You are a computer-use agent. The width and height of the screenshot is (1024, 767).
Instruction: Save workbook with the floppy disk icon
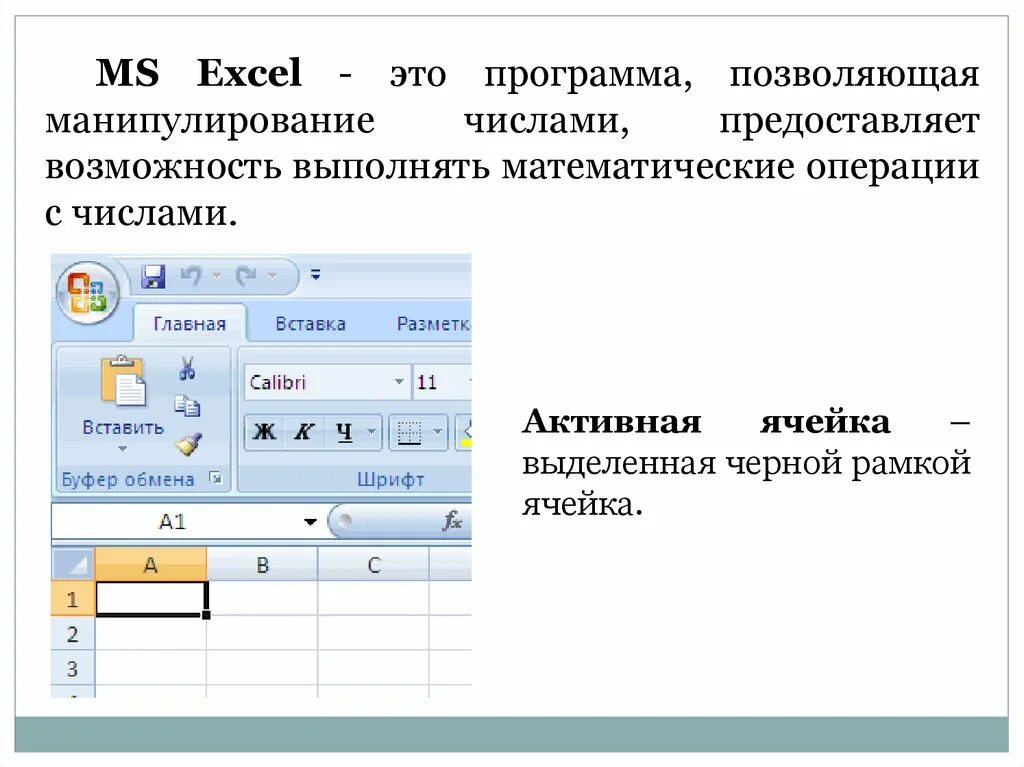[153, 276]
